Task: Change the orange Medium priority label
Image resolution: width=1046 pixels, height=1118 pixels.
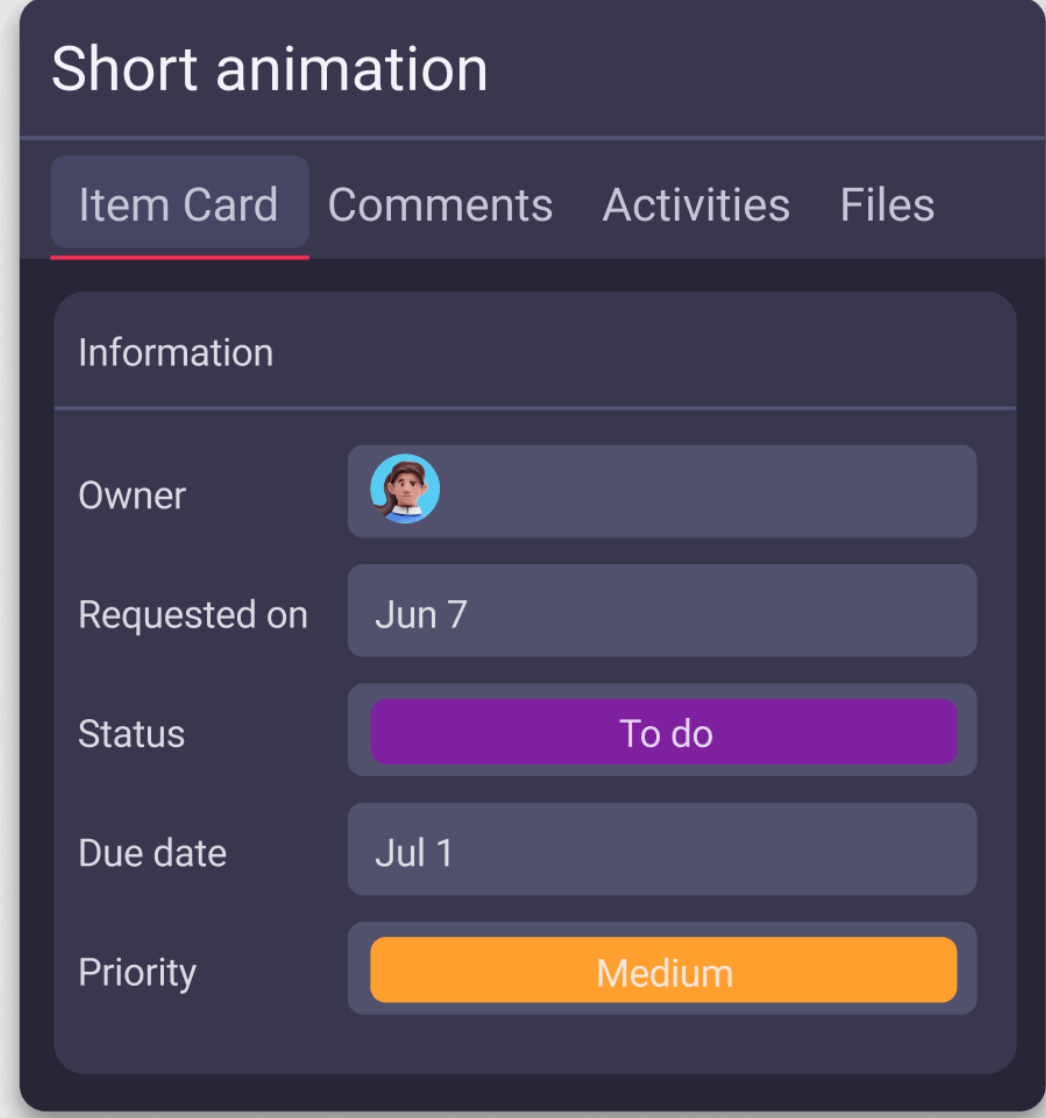Action: point(664,971)
